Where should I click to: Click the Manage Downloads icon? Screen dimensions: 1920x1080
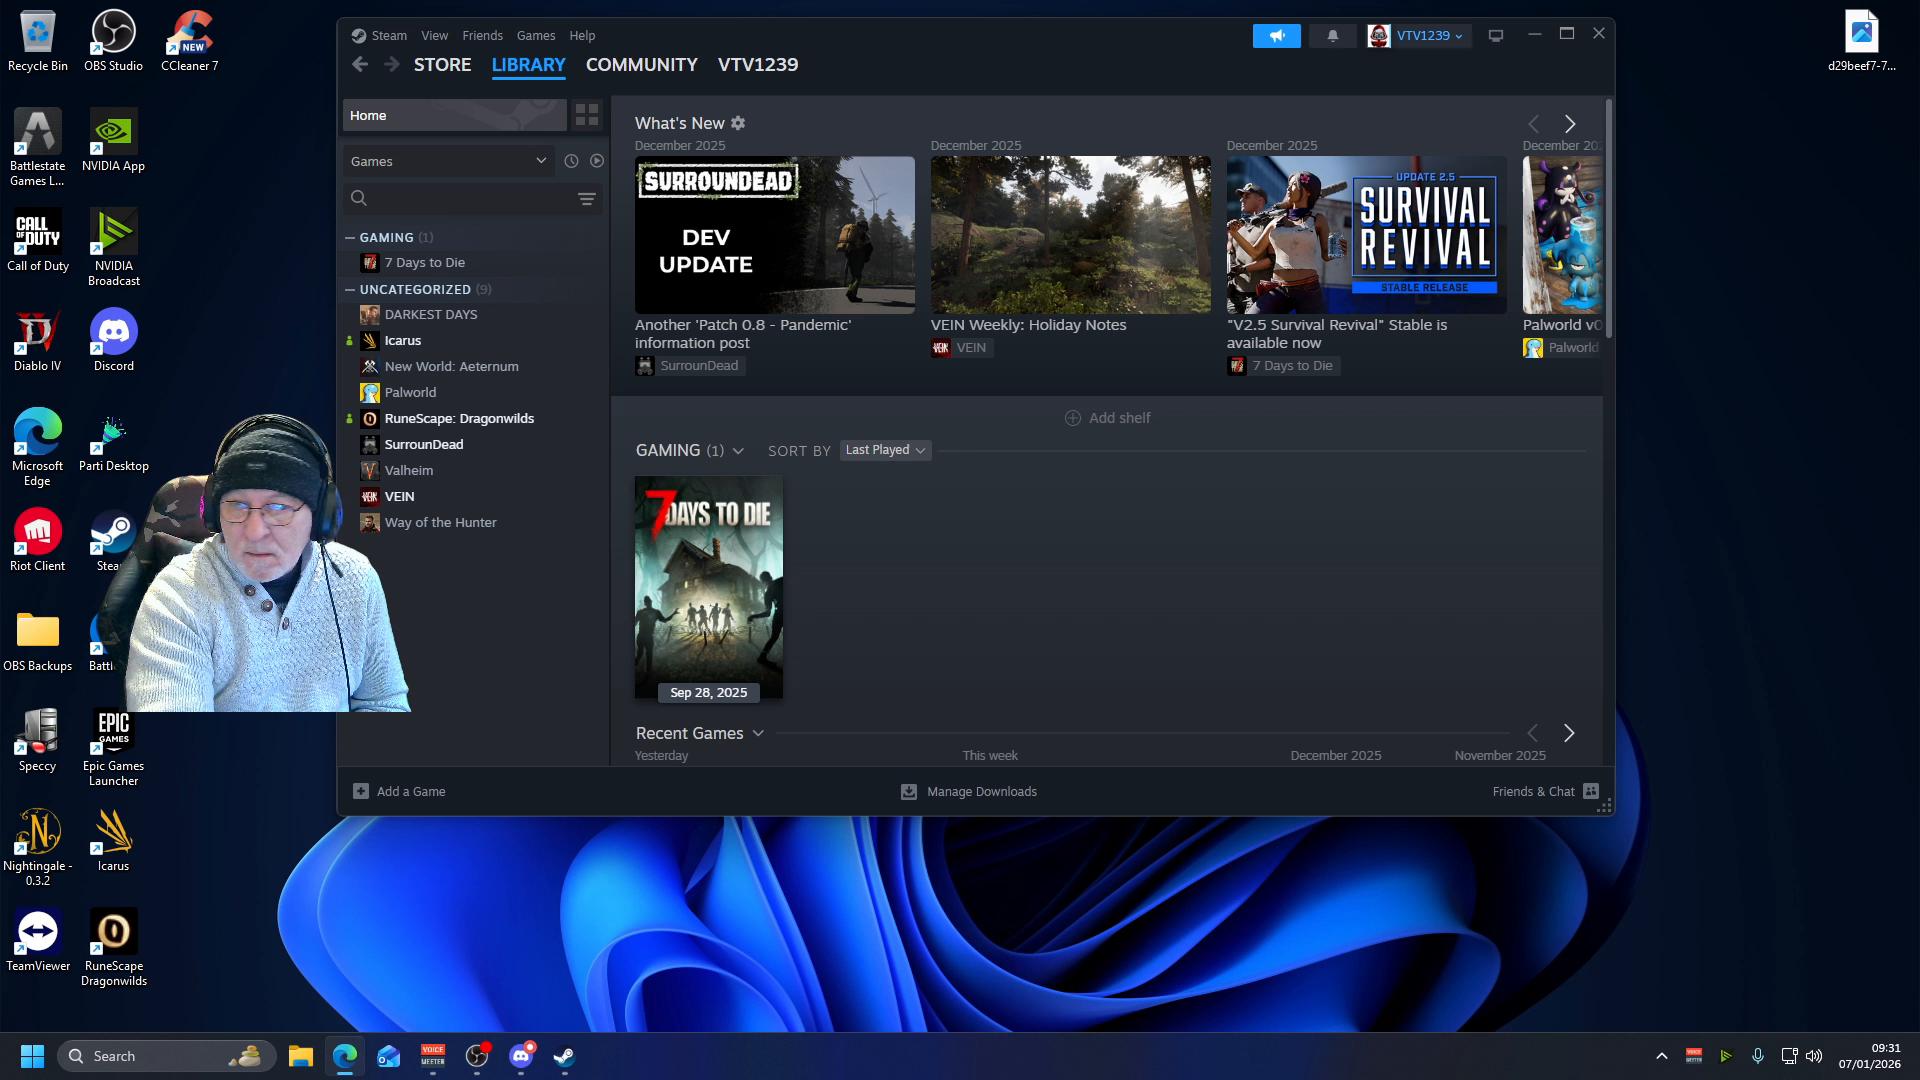click(x=908, y=792)
